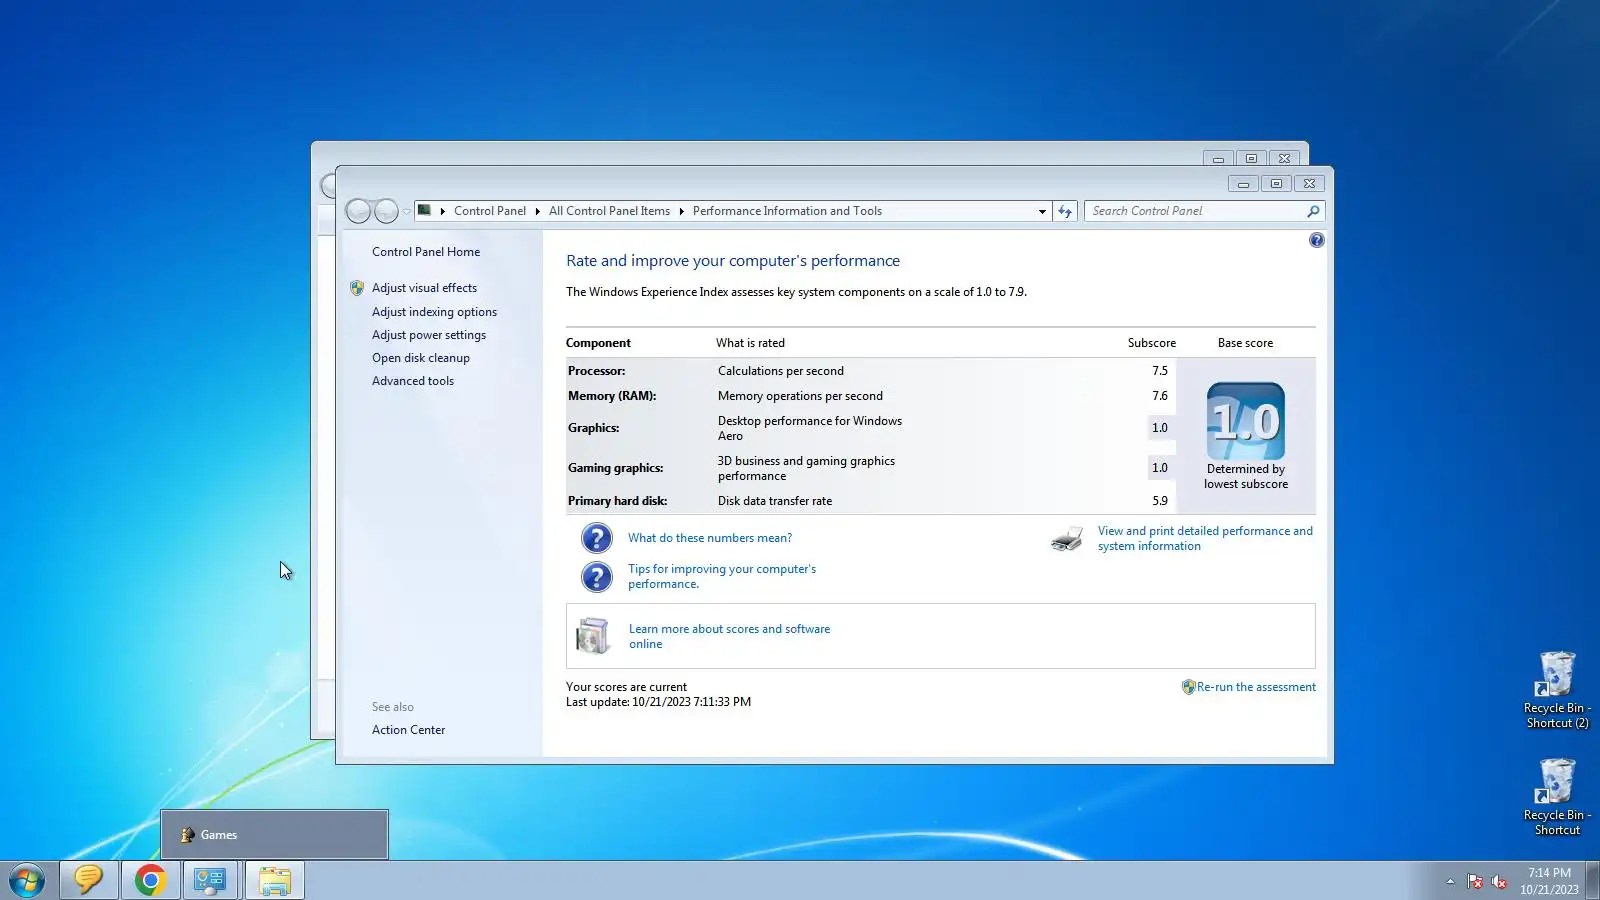This screenshot has width=1600, height=900.
Task: Click the Control Panel icon in address bar
Action: coord(424,210)
